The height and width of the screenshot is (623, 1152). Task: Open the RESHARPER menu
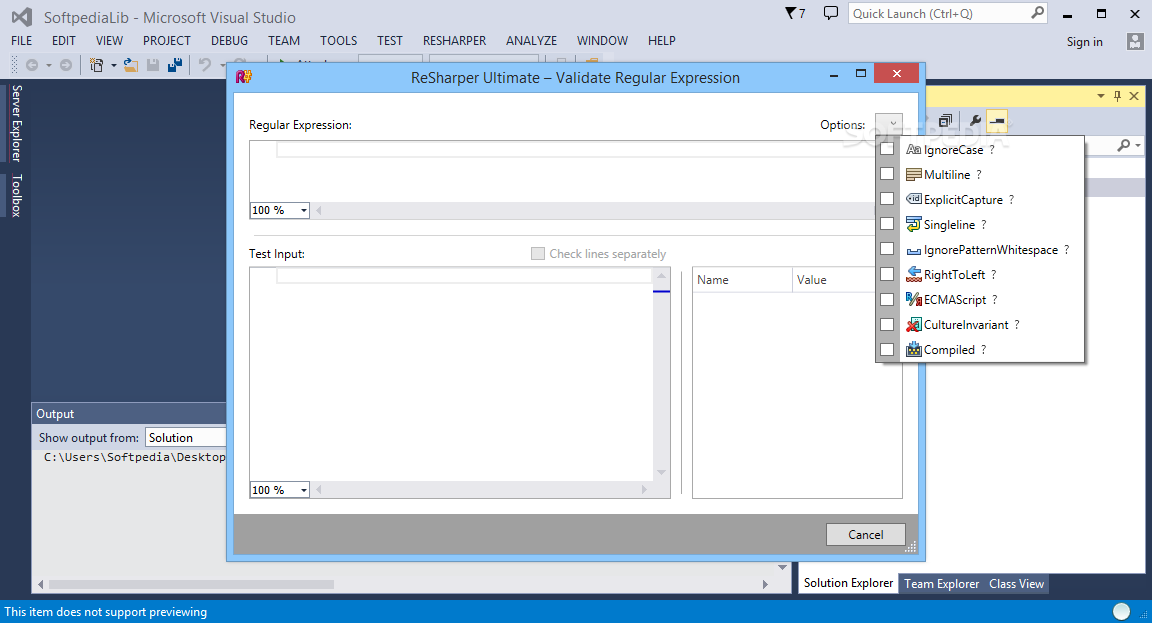click(x=455, y=40)
